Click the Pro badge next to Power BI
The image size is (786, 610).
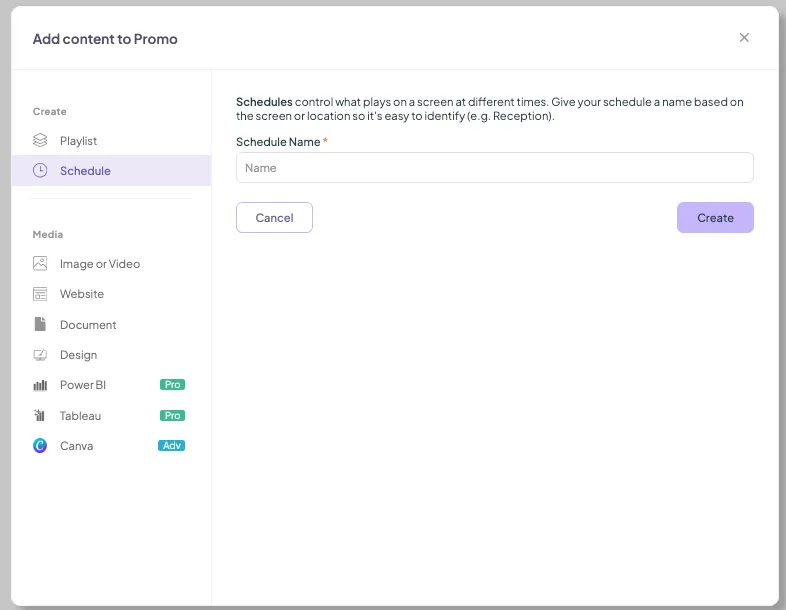[172, 384]
